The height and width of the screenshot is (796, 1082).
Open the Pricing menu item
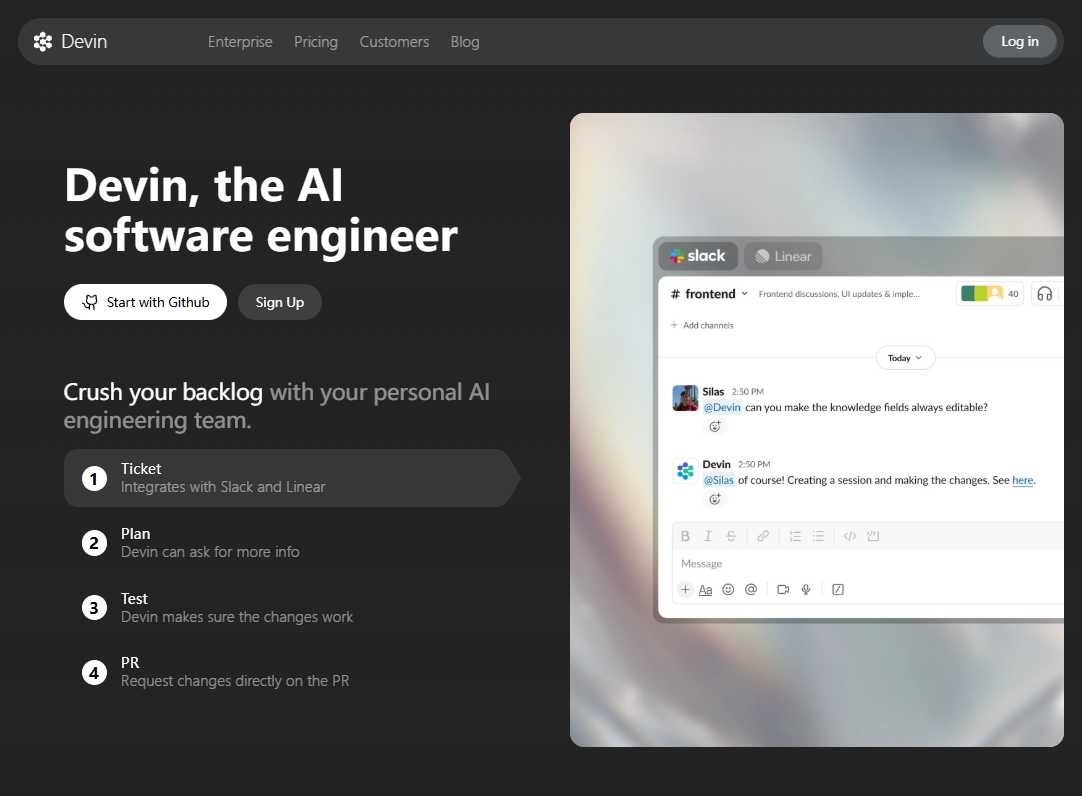click(x=316, y=42)
